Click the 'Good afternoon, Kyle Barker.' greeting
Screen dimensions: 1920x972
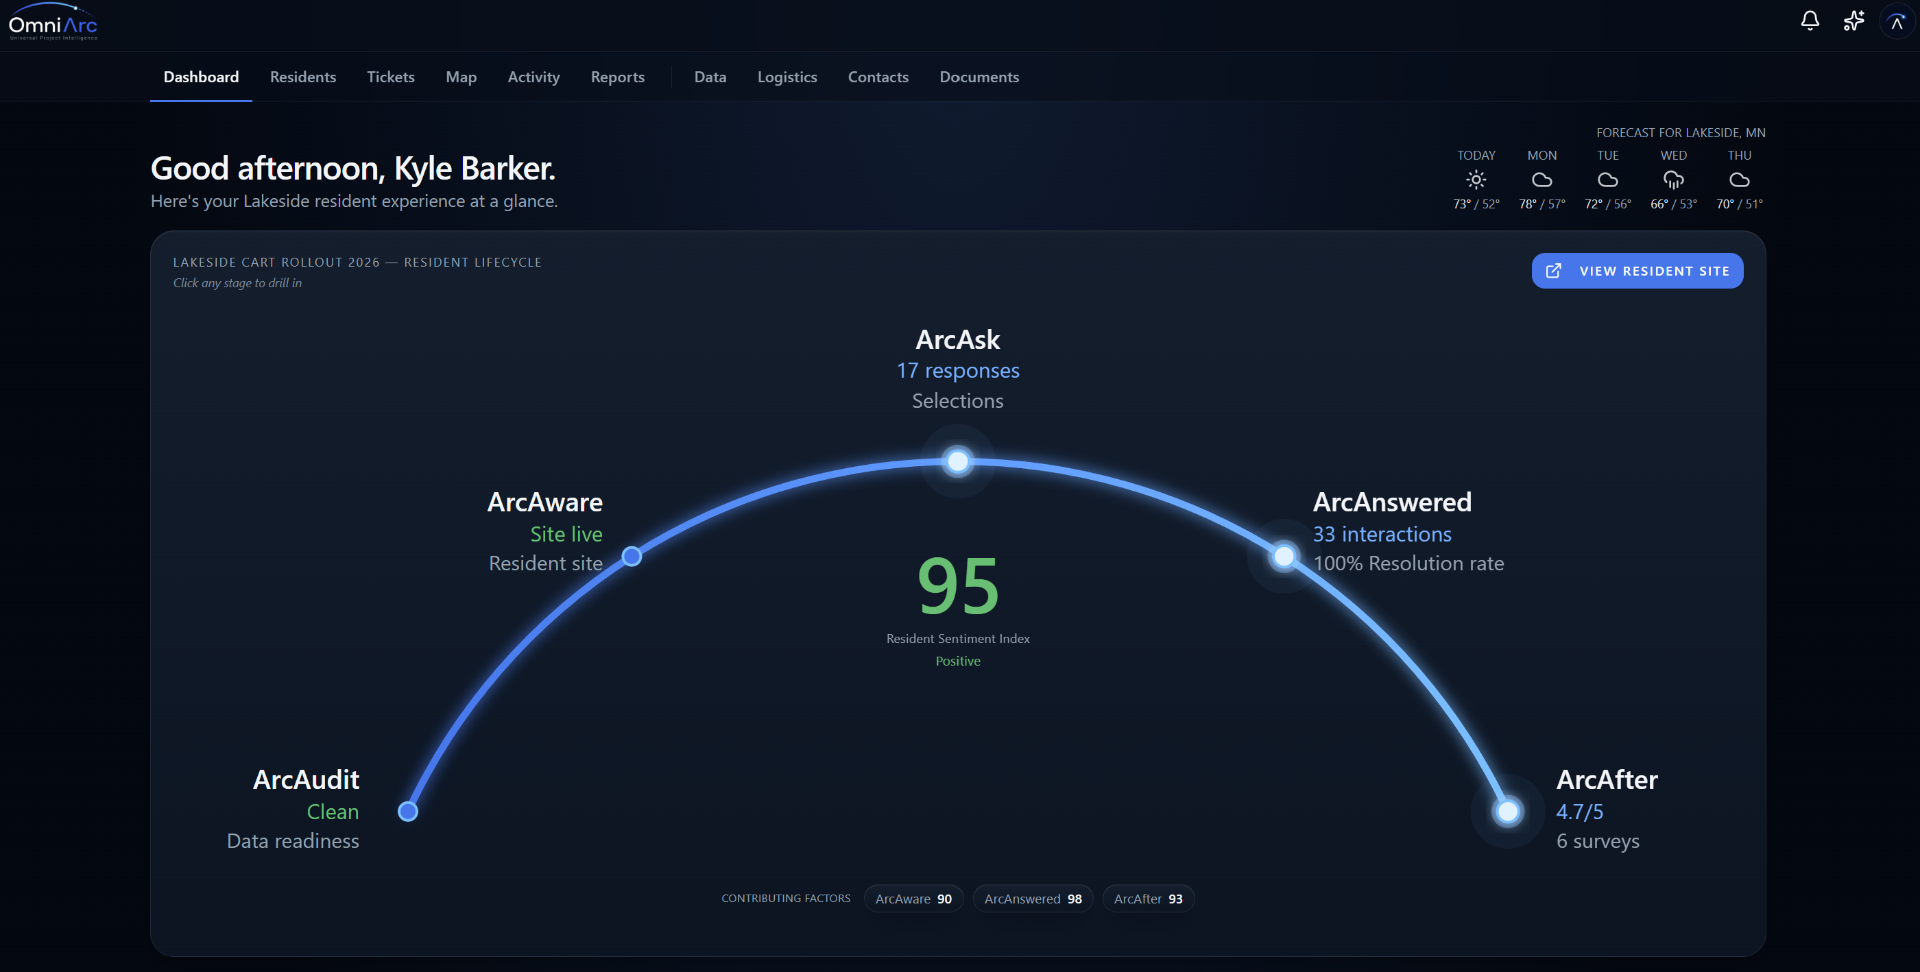(x=353, y=169)
